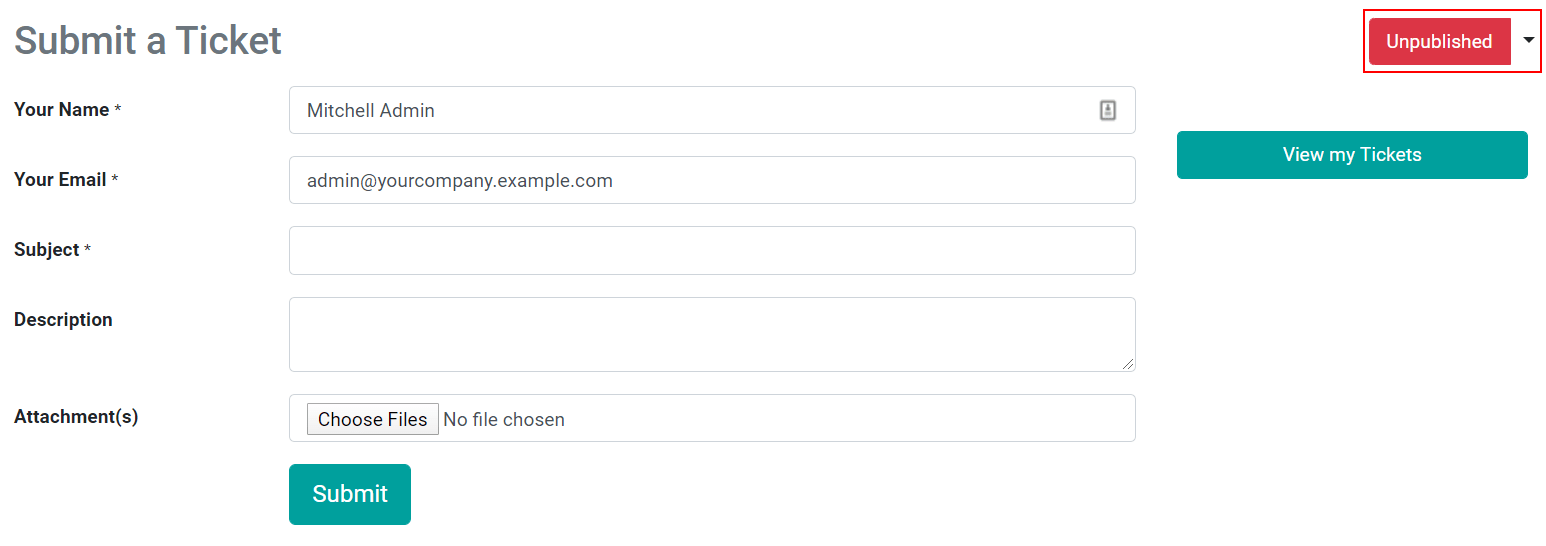The image size is (1546, 546).
Task: Toggle the red Unpublished button
Action: (x=1438, y=42)
